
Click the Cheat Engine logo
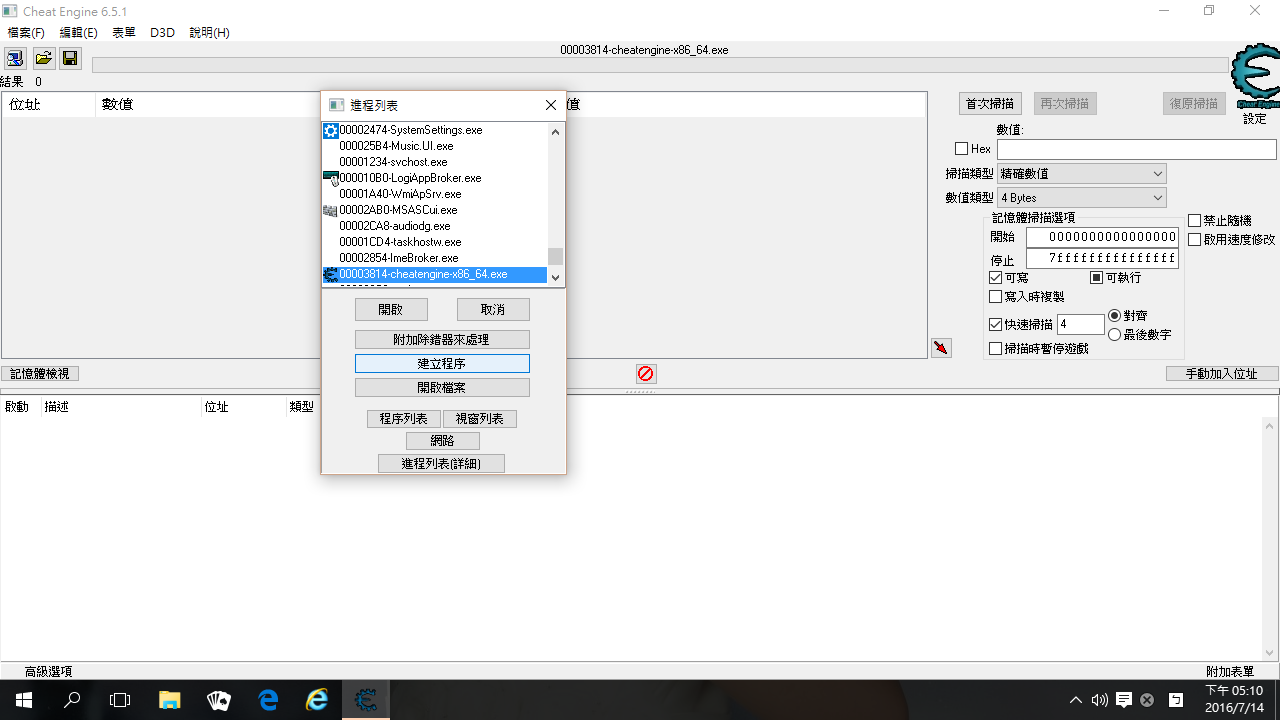click(x=1256, y=77)
